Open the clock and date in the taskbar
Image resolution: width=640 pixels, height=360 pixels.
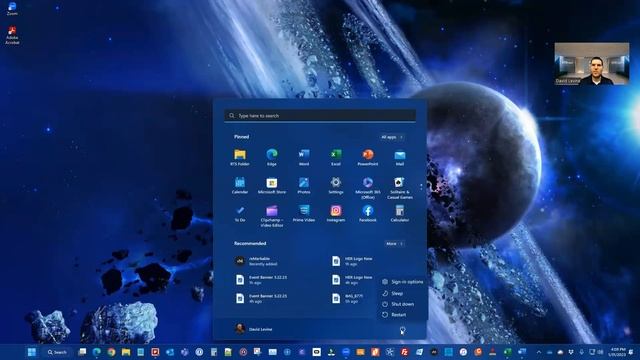(617, 352)
